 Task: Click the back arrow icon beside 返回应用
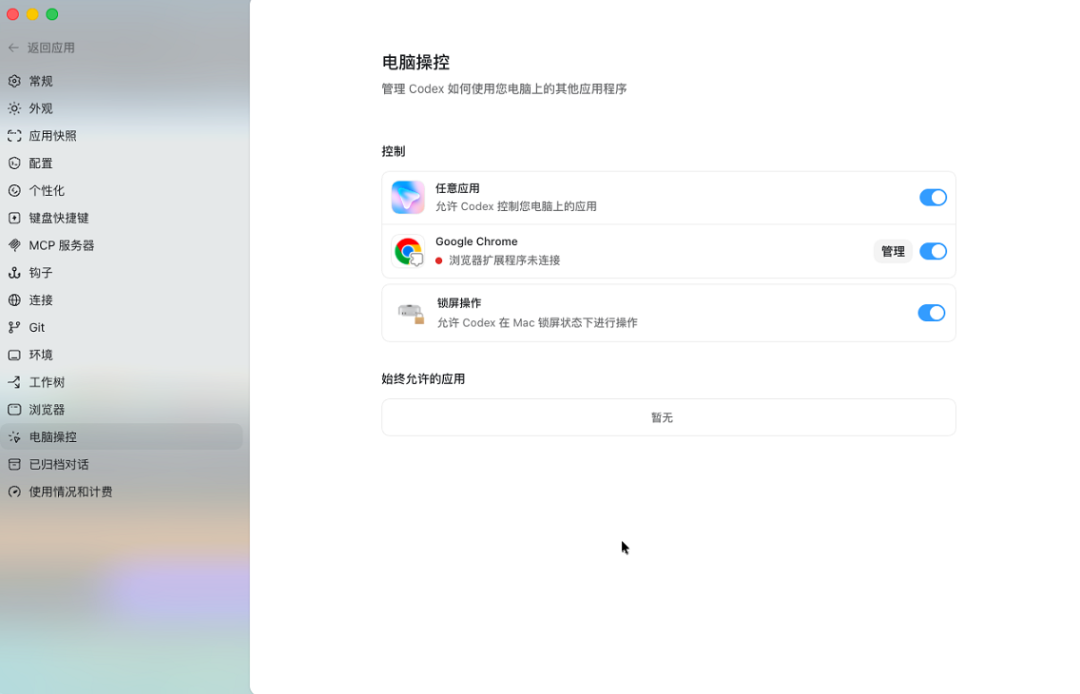(13, 48)
